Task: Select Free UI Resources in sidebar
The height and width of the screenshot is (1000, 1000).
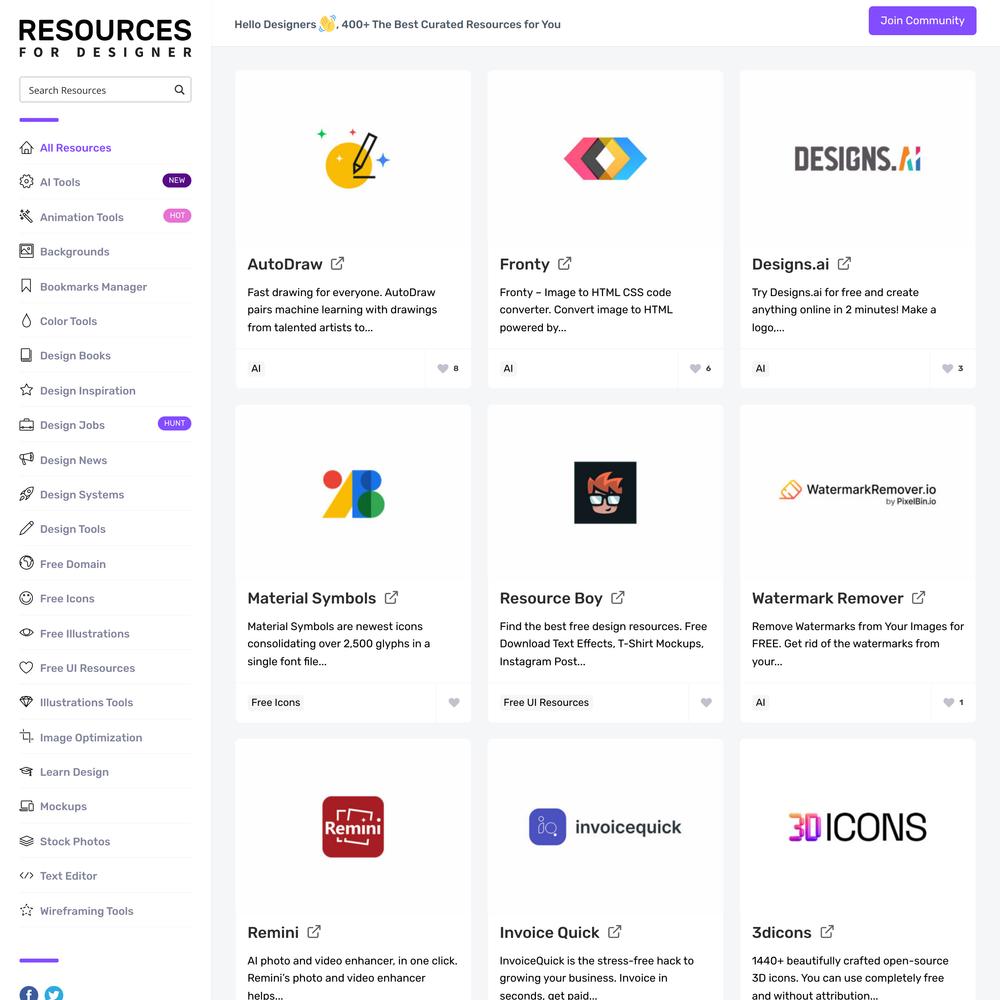Action: [x=87, y=668]
